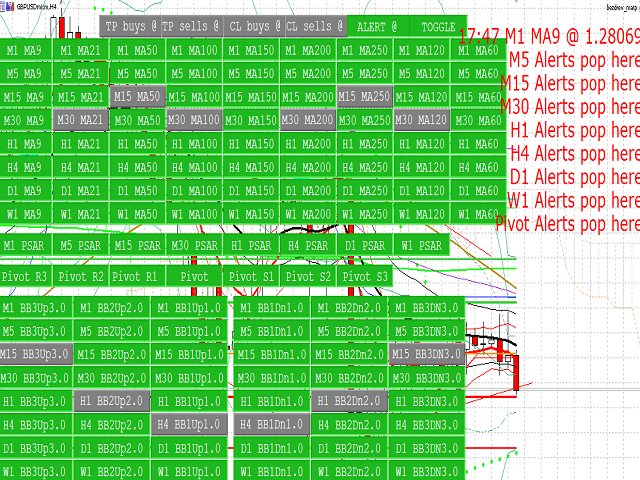Viewport: 640px width, 480px height.
Task: Toggle the grey H4 BB1Up1.0 button
Action: (189, 424)
